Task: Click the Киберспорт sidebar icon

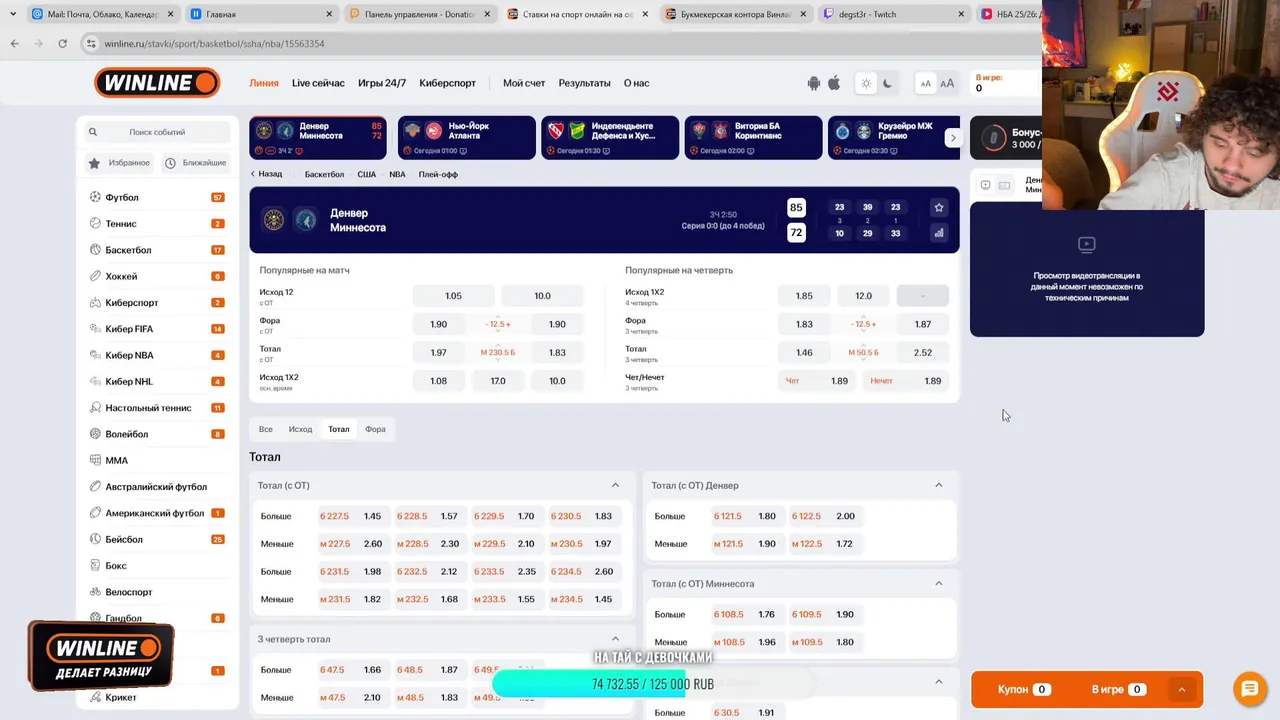Action: 95,302
